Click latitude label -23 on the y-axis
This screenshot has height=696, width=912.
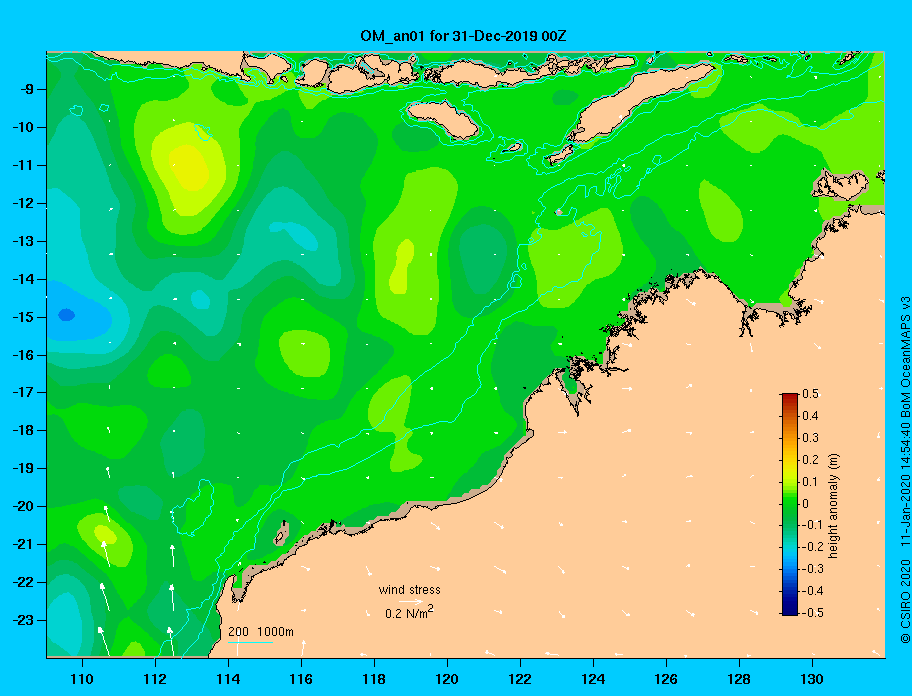pyautogui.click(x=23, y=620)
